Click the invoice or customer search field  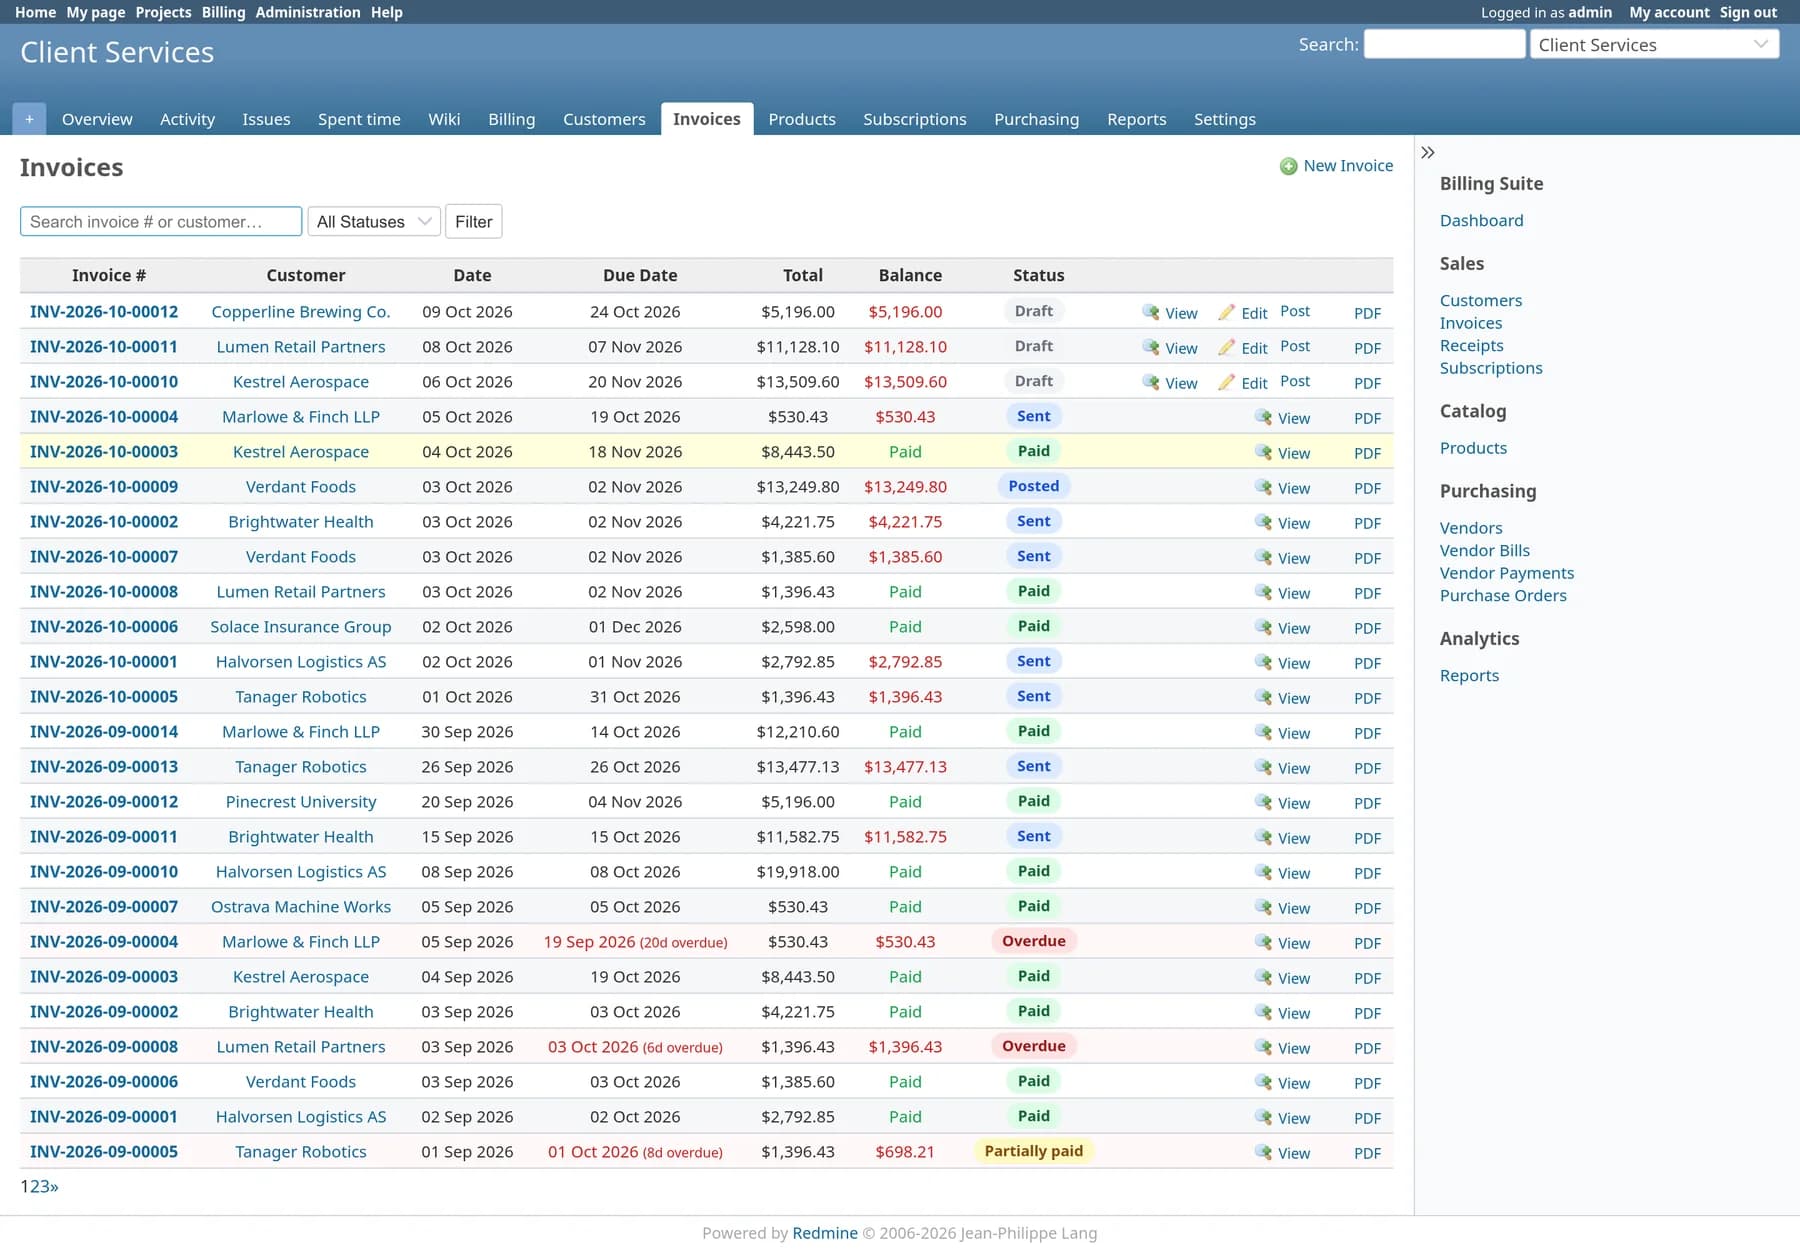[x=161, y=221]
